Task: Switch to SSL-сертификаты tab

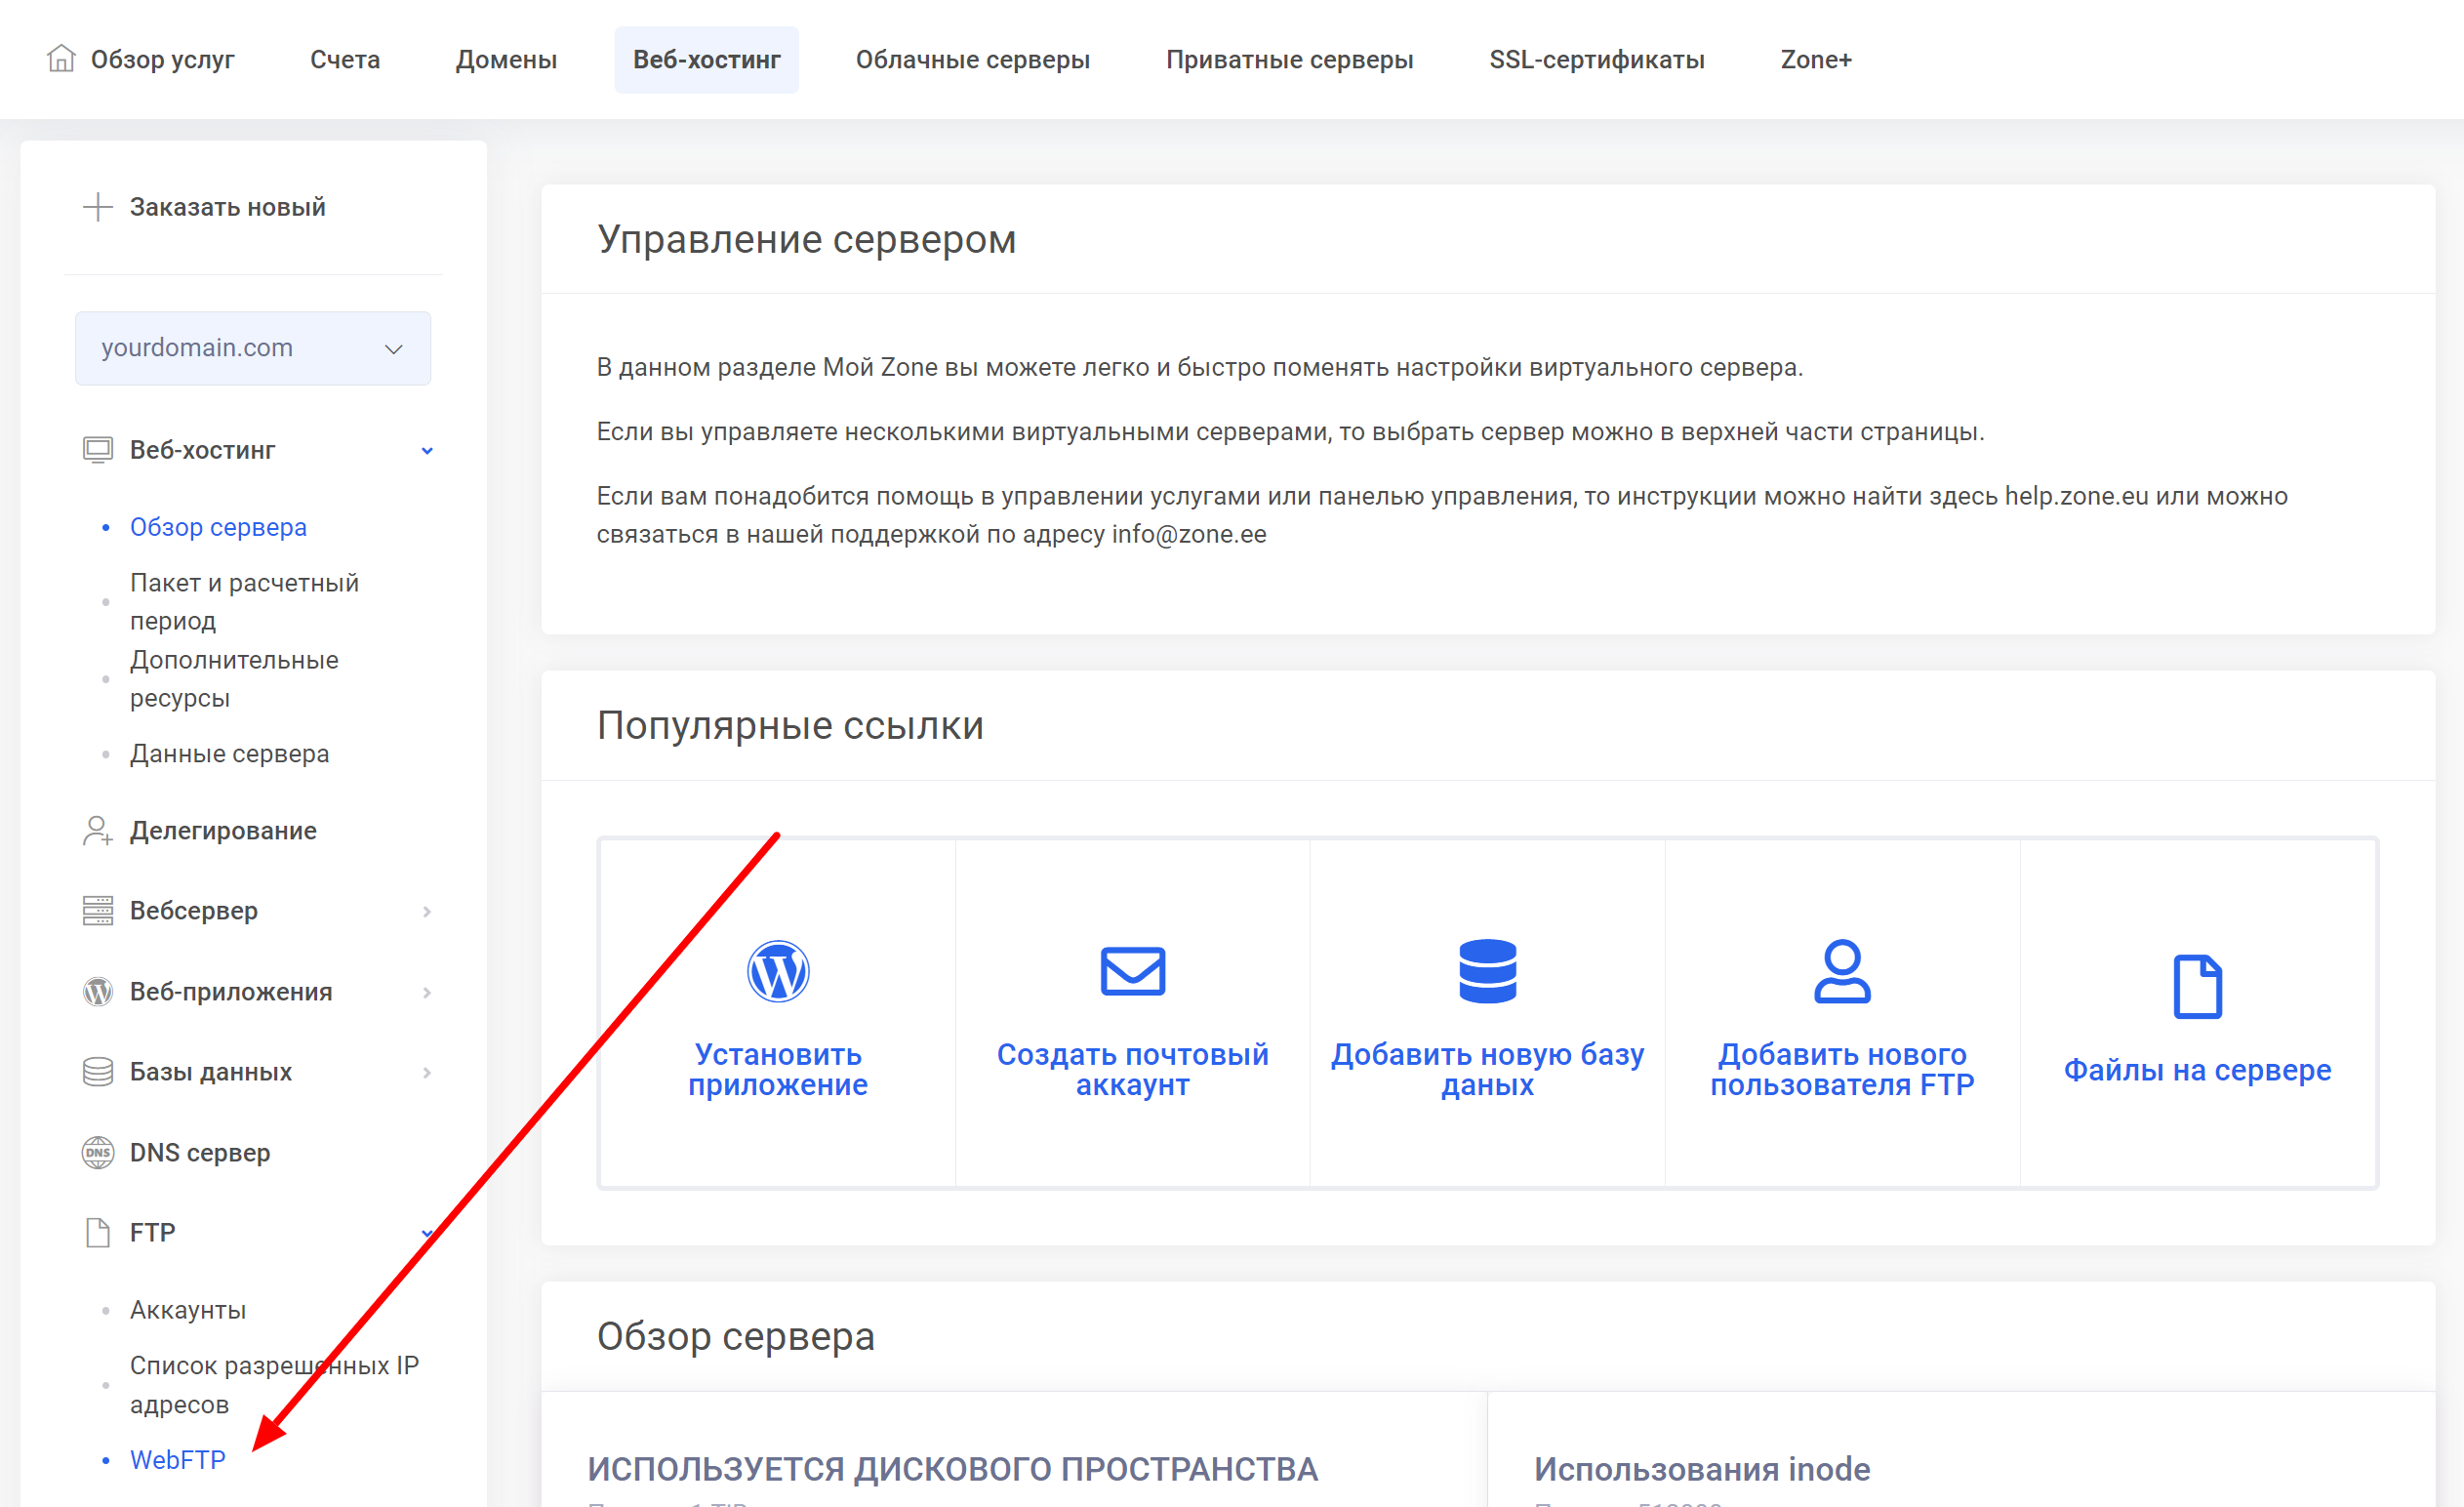Action: tap(1596, 60)
